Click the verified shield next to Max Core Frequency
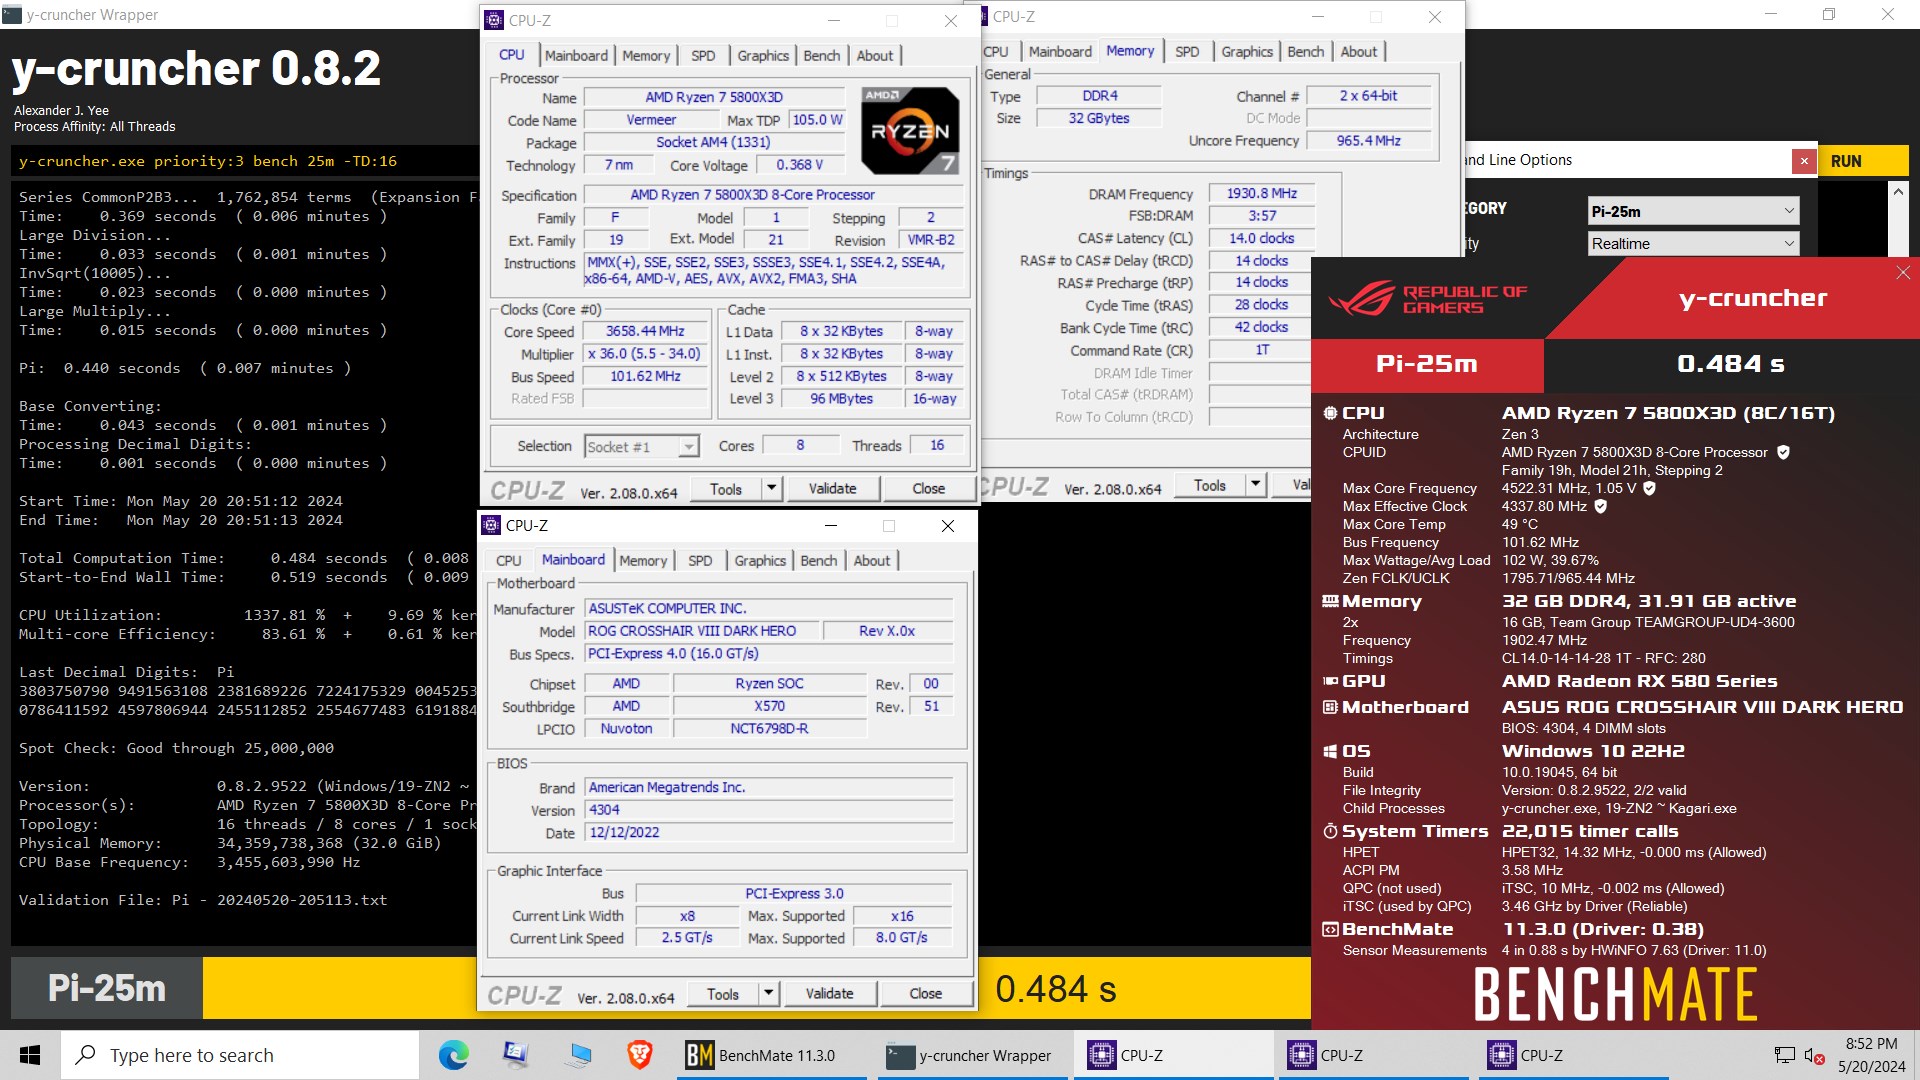Image resolution: width=1920 pixels, height=1080 pixels. pos(1649,488)
